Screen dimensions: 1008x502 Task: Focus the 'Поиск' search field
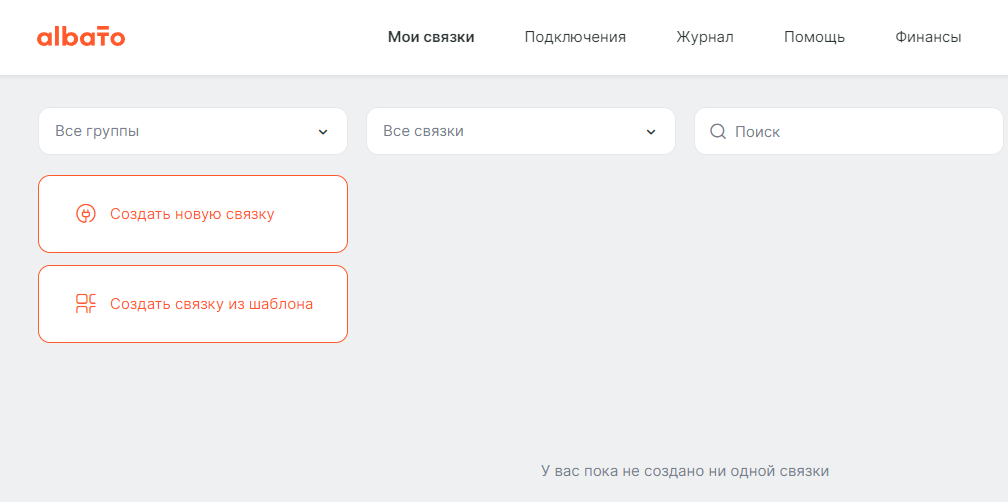[860, 131]
